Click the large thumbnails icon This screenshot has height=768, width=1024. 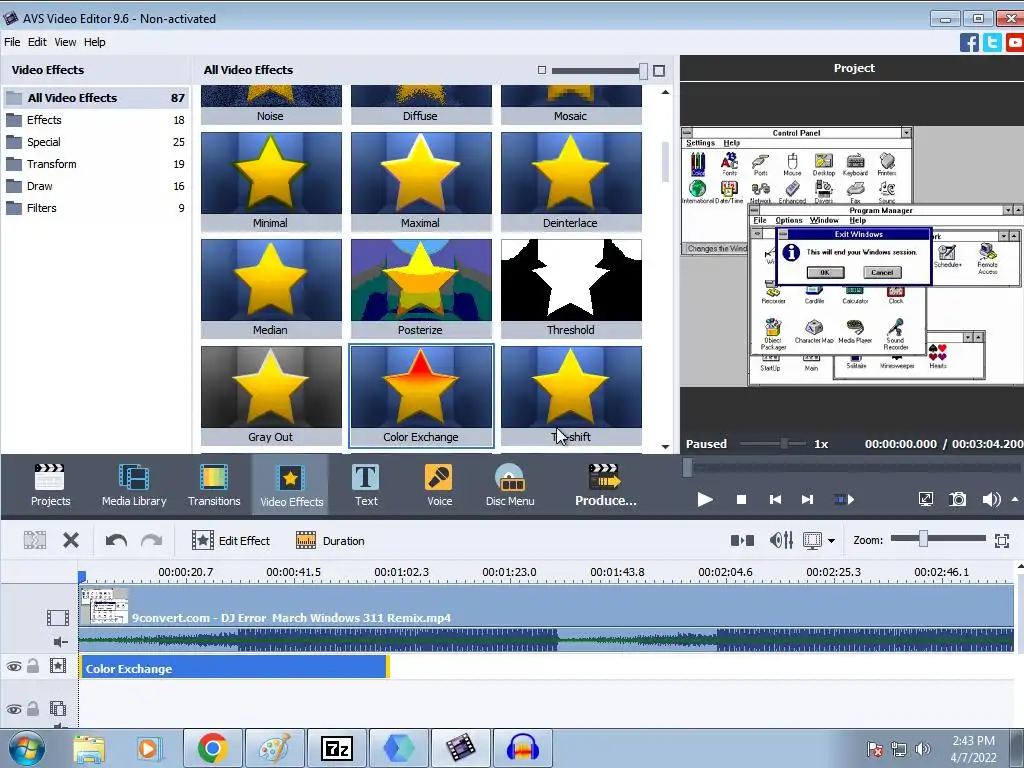pos(659,71)
